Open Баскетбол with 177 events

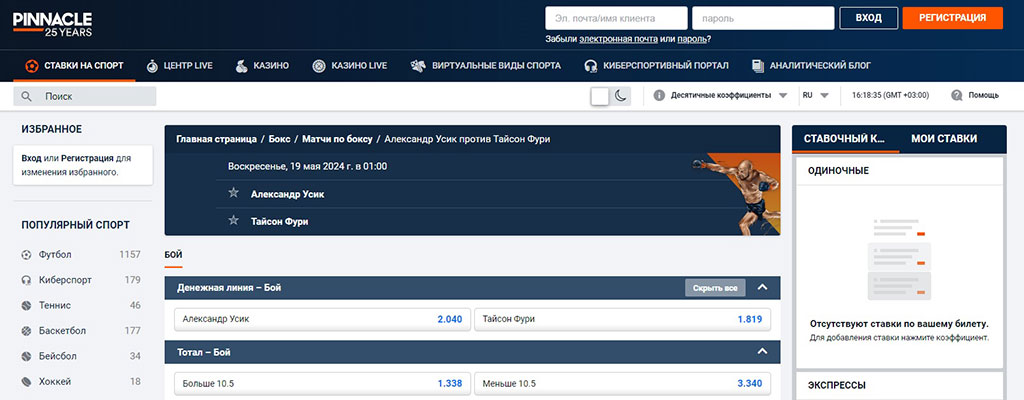[x=82, y=331]
